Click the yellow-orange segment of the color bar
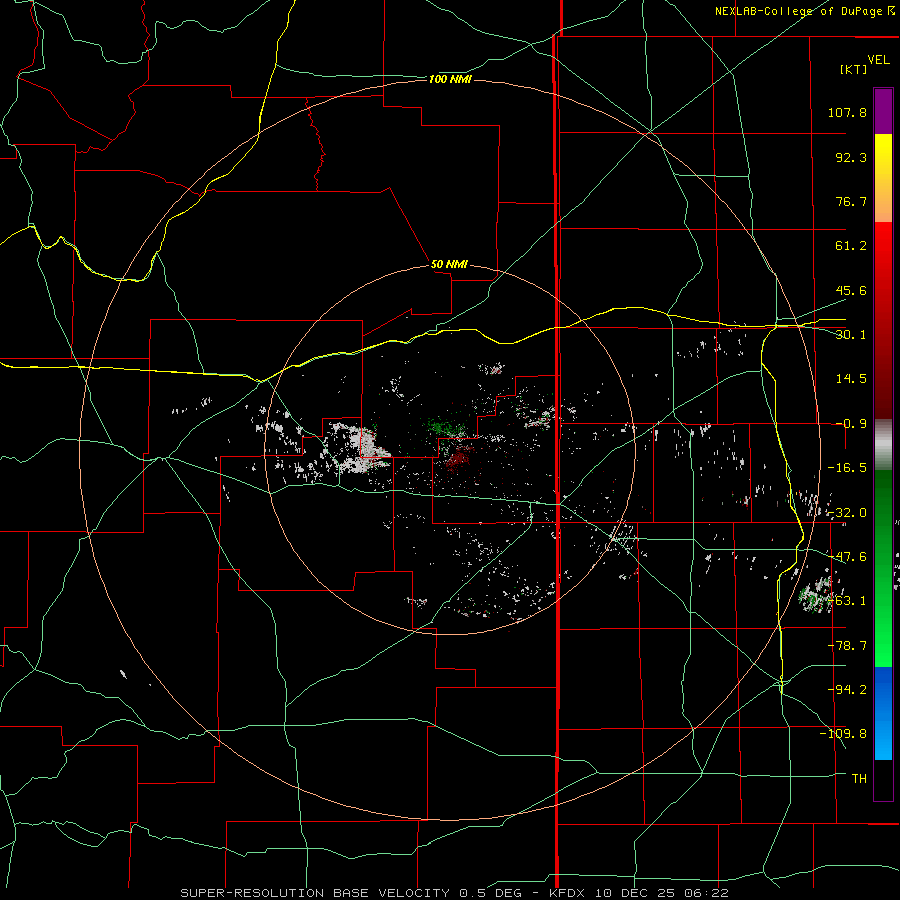 (x=883, y=178)
